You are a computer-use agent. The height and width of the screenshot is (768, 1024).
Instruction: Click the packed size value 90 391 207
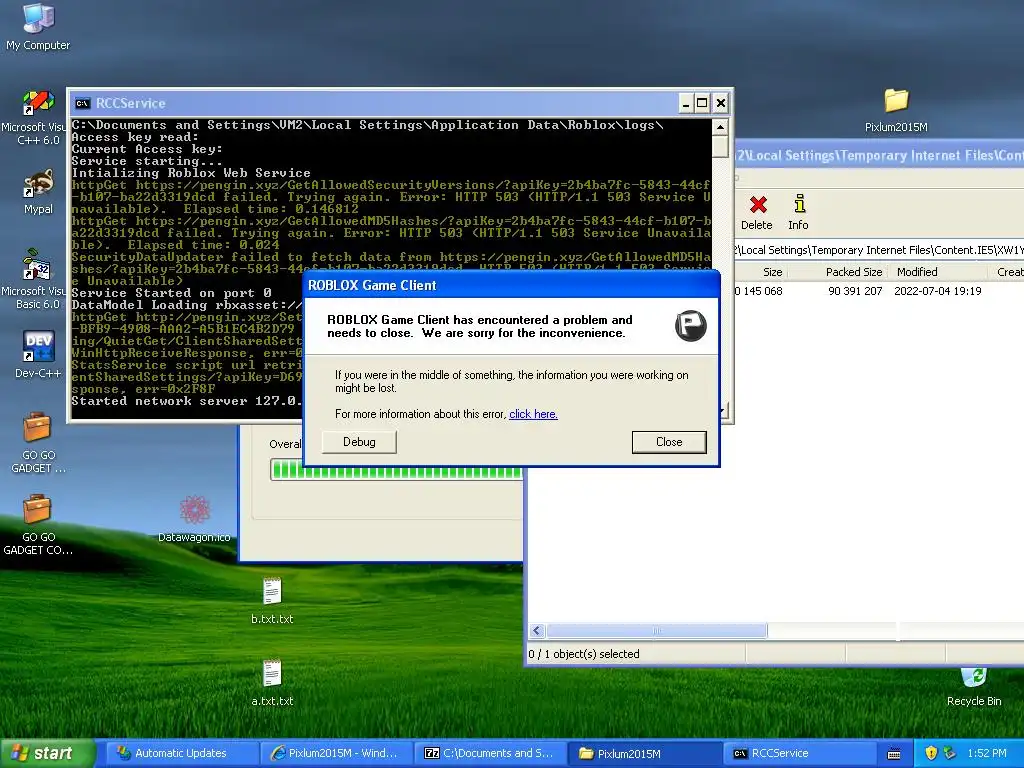click(855, 291)
